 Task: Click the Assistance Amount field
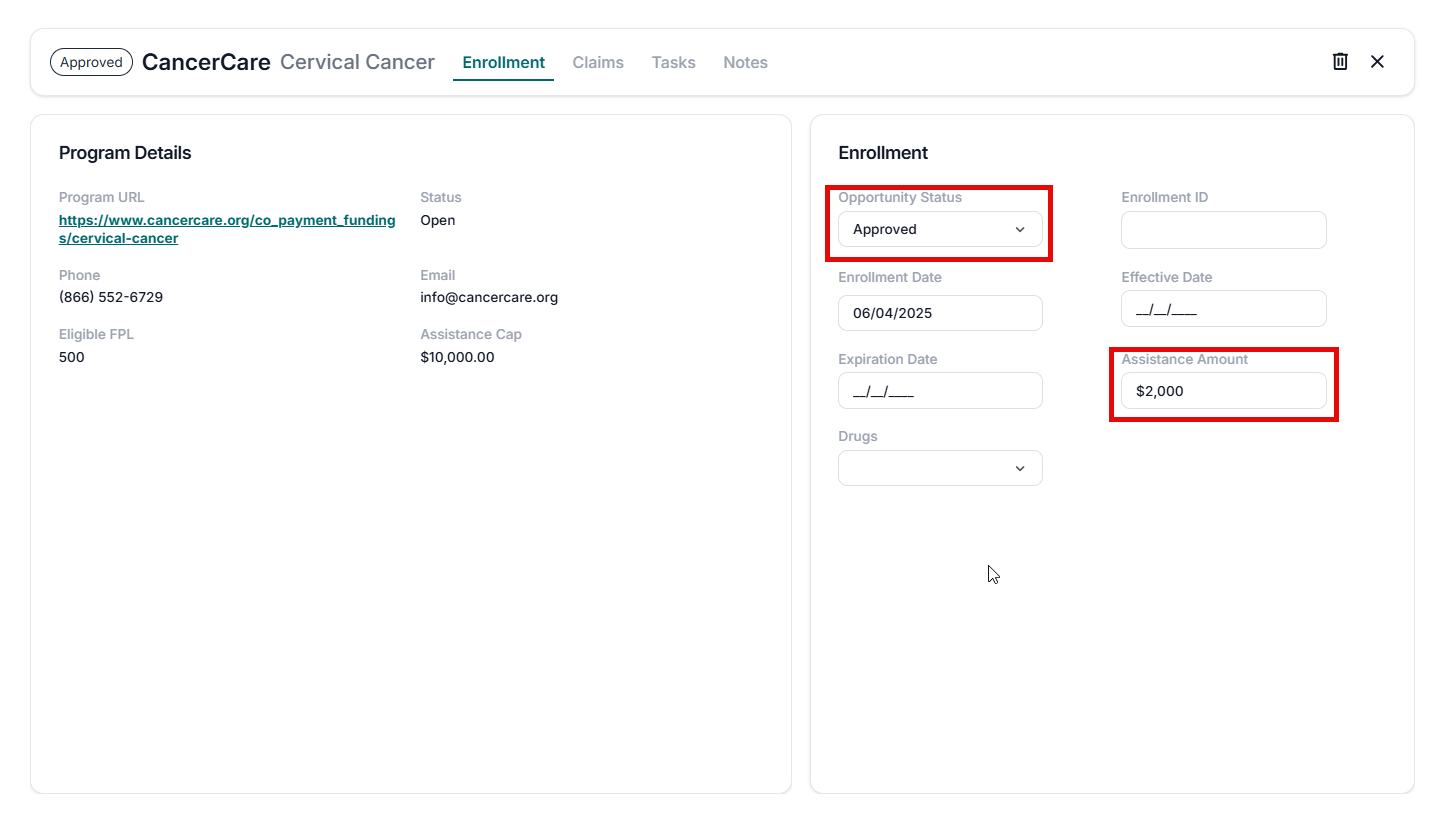click(x=1223, y=391)
